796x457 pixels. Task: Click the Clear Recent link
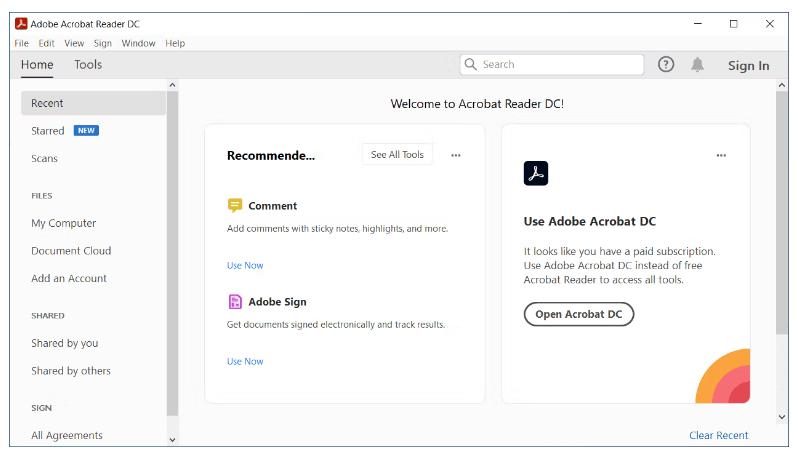(x=718, y=435)
